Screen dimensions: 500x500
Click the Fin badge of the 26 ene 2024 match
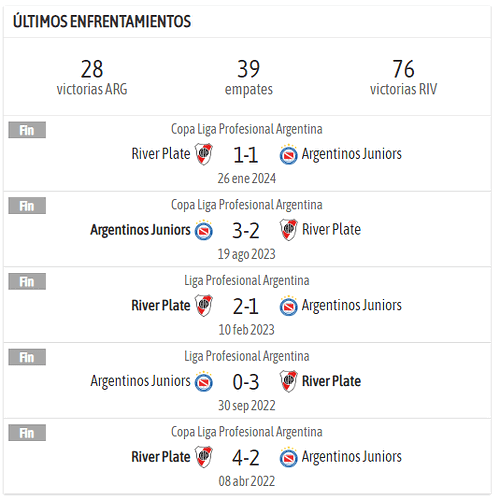pyautogui.click(x=27, y=130)
